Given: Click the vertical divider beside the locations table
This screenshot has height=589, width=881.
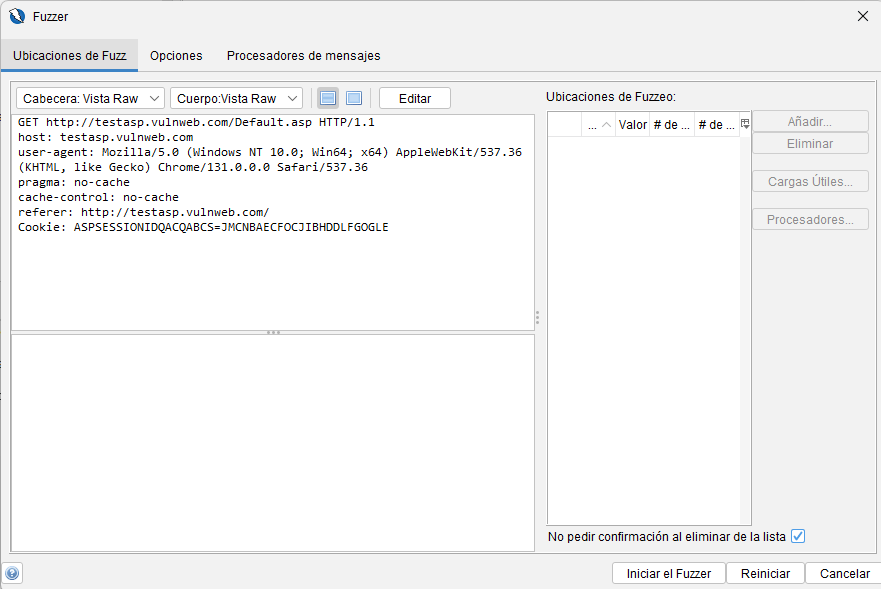Looking at the screenshot, I should pos(538,318).
